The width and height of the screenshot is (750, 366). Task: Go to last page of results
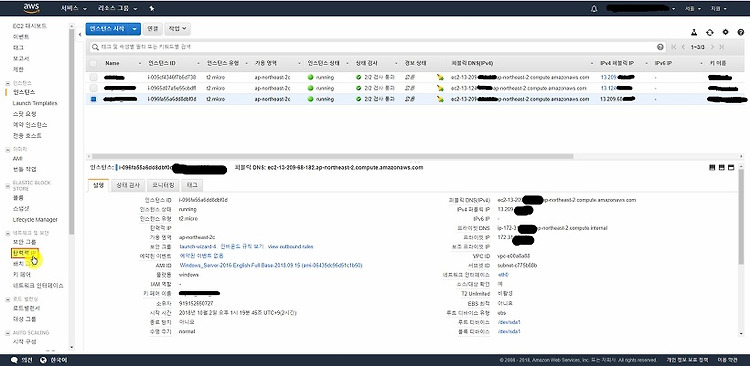pyautogui.click(x=721, y=47)
